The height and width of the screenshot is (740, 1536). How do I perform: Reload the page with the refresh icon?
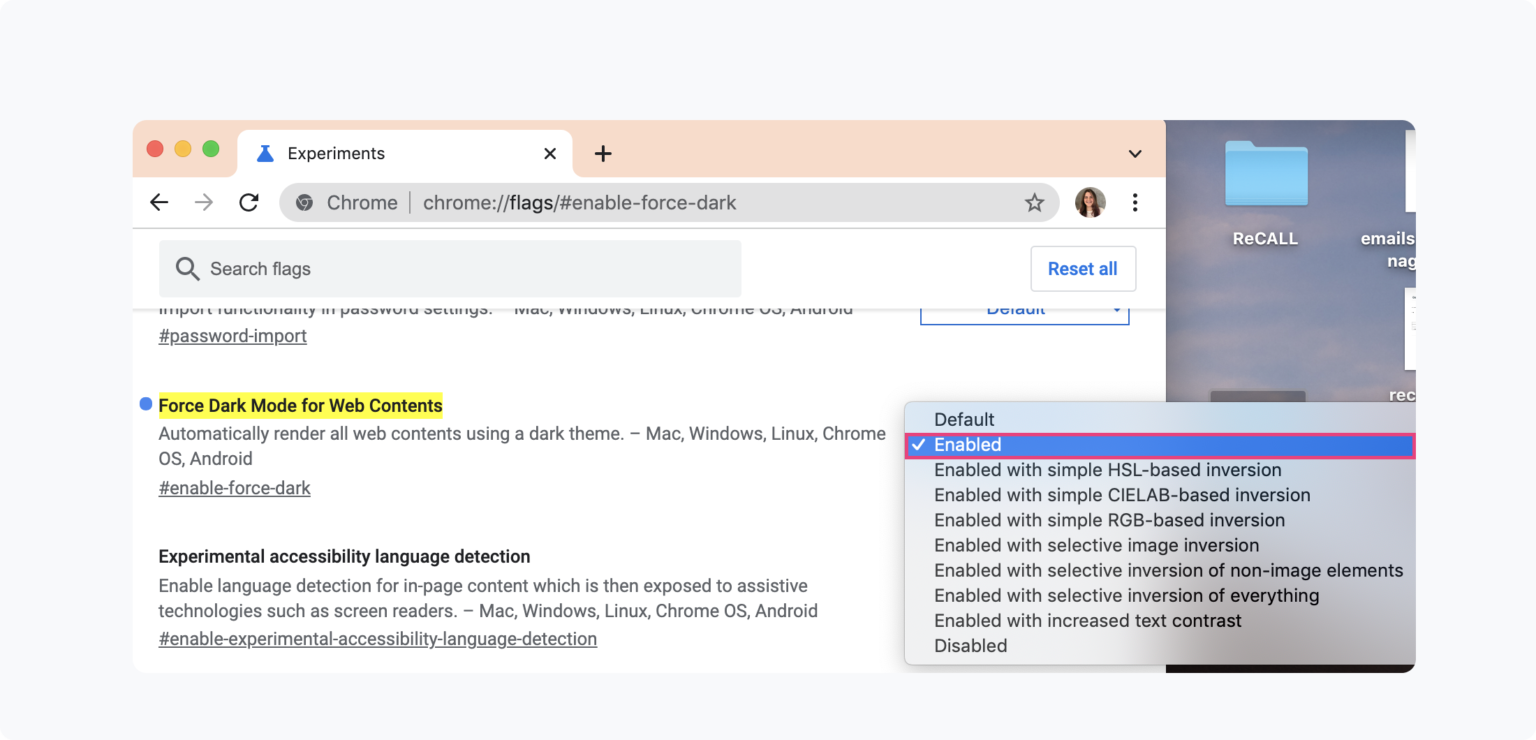(249, 203)
